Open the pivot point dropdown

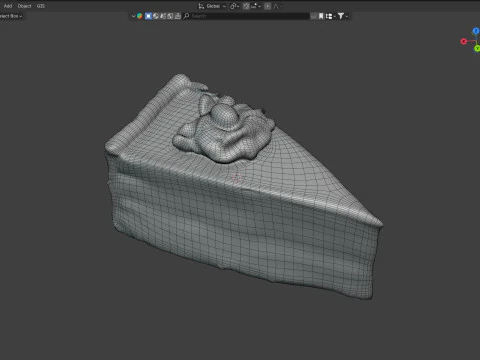point(235,6)
